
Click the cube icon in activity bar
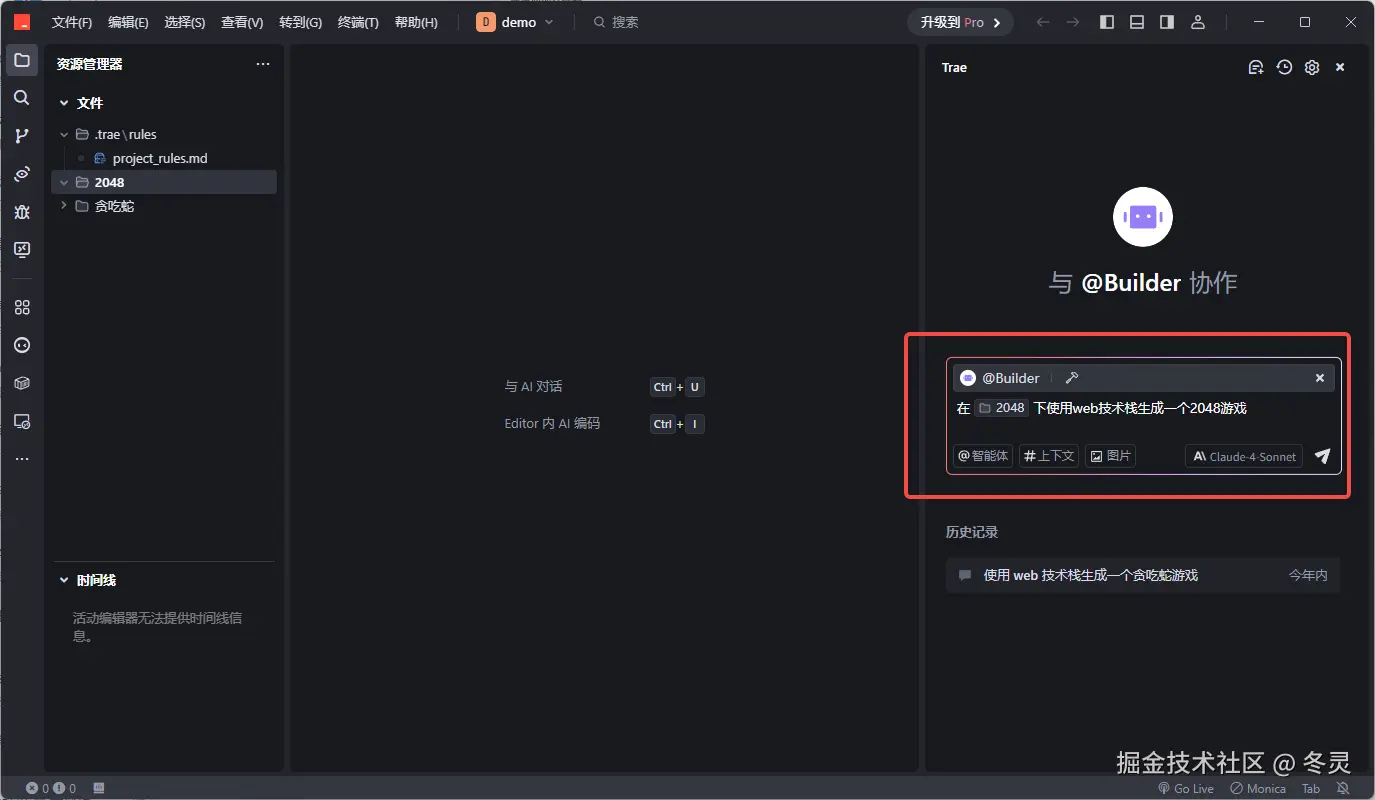[22, 383]
